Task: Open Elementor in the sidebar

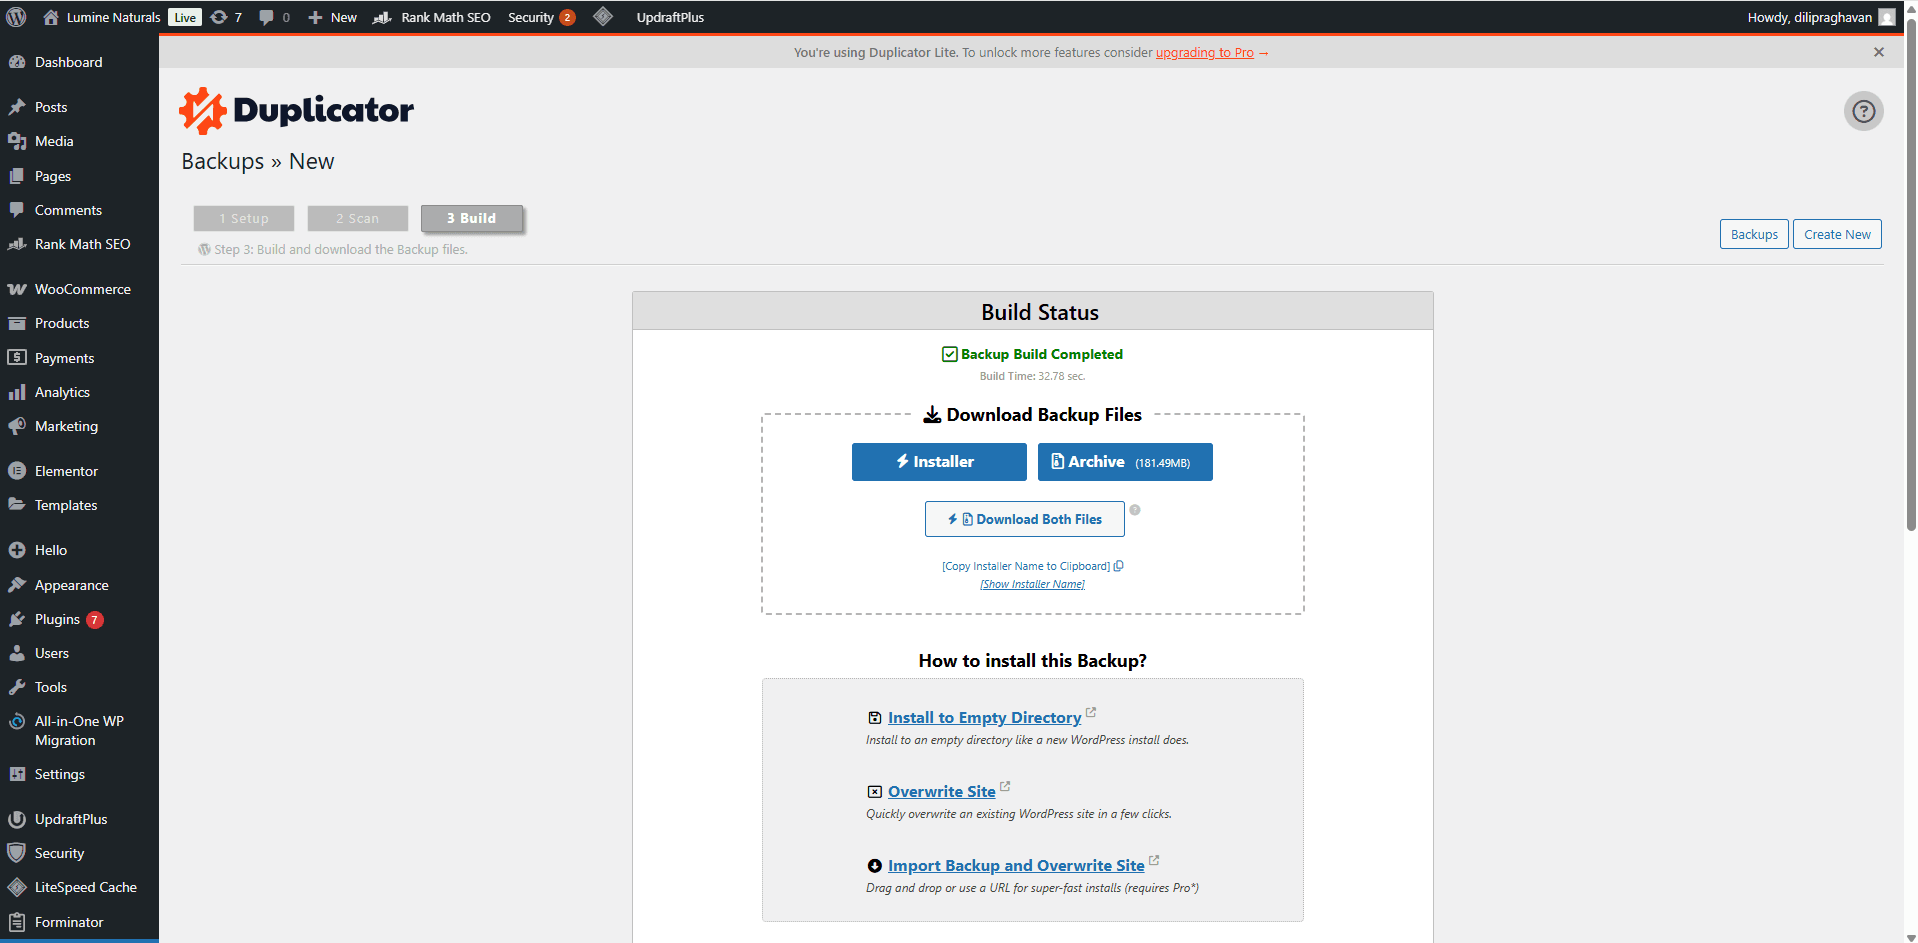Action: (x=79, y=471)
